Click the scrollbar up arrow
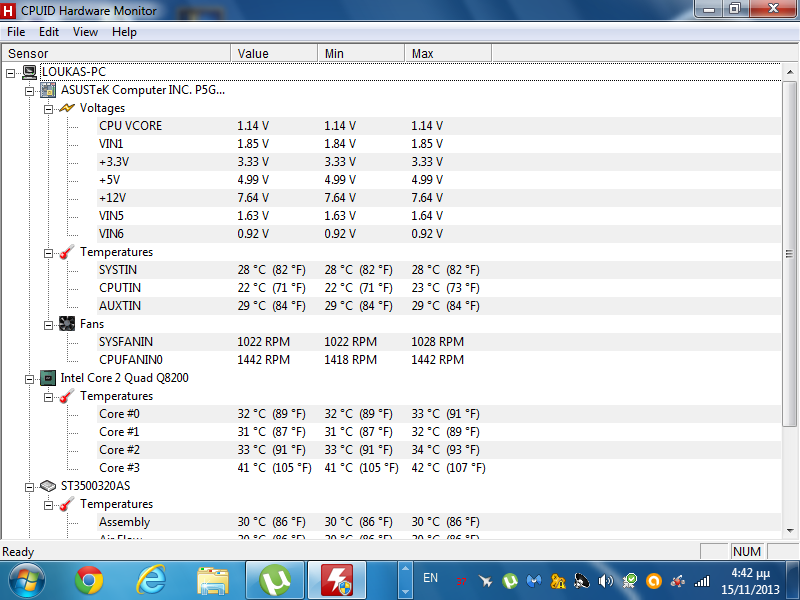This screenshot has width=800, height=600. pos(790,72)
